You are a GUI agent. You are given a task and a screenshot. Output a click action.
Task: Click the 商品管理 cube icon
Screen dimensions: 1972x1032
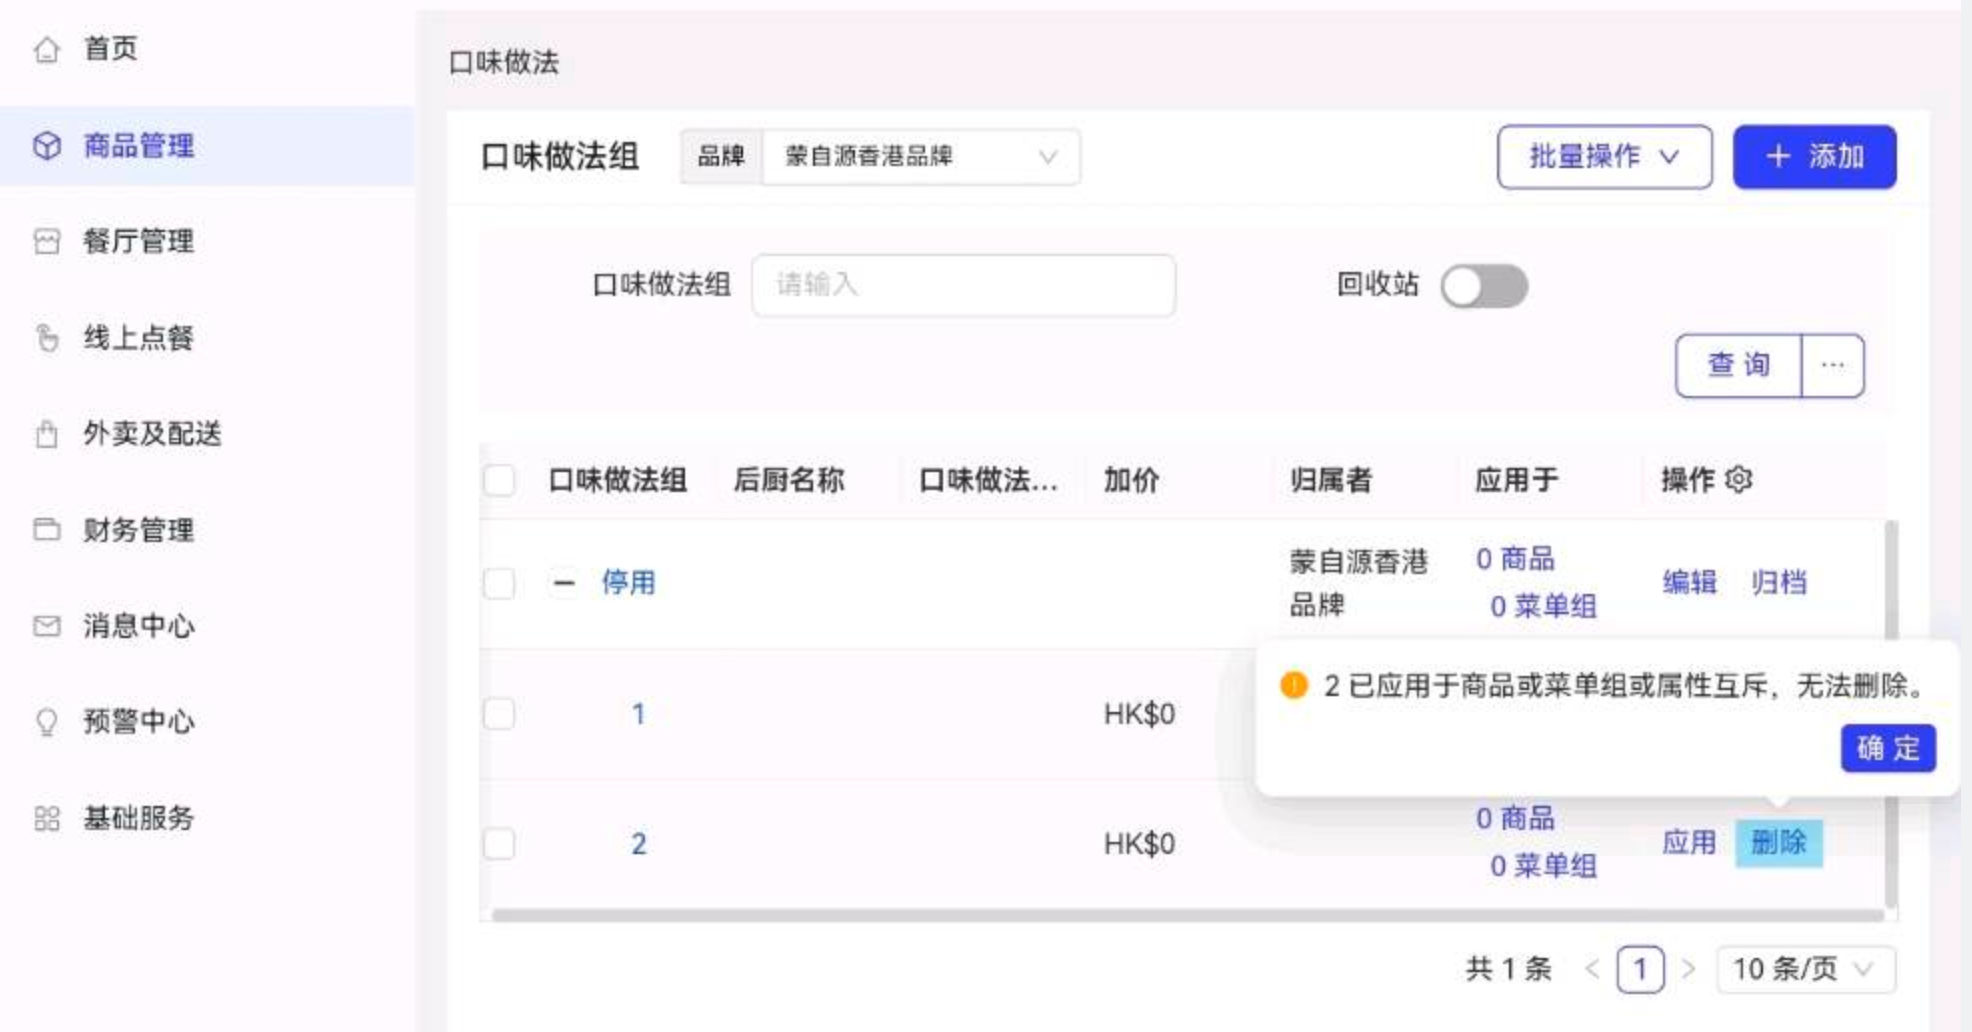coord(47,146)
